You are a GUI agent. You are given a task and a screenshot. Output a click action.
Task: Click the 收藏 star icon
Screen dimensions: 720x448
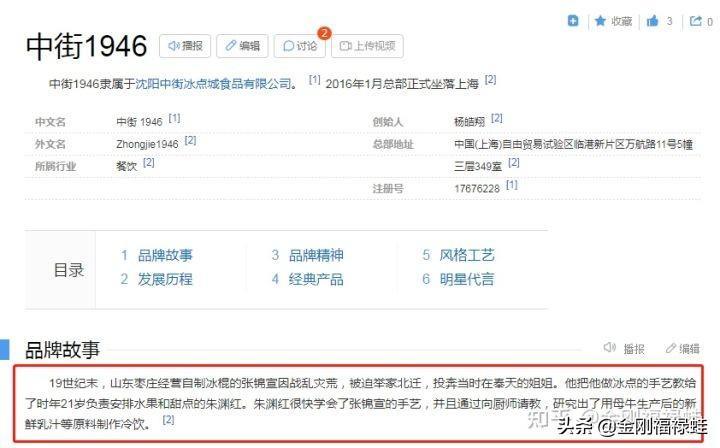click(x=601, y=21)
